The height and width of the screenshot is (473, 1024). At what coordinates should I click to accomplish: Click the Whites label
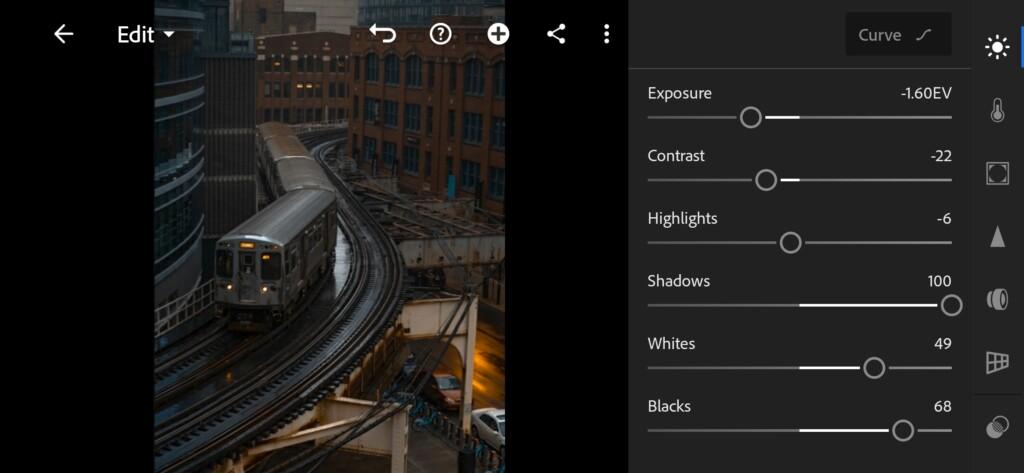671,344
